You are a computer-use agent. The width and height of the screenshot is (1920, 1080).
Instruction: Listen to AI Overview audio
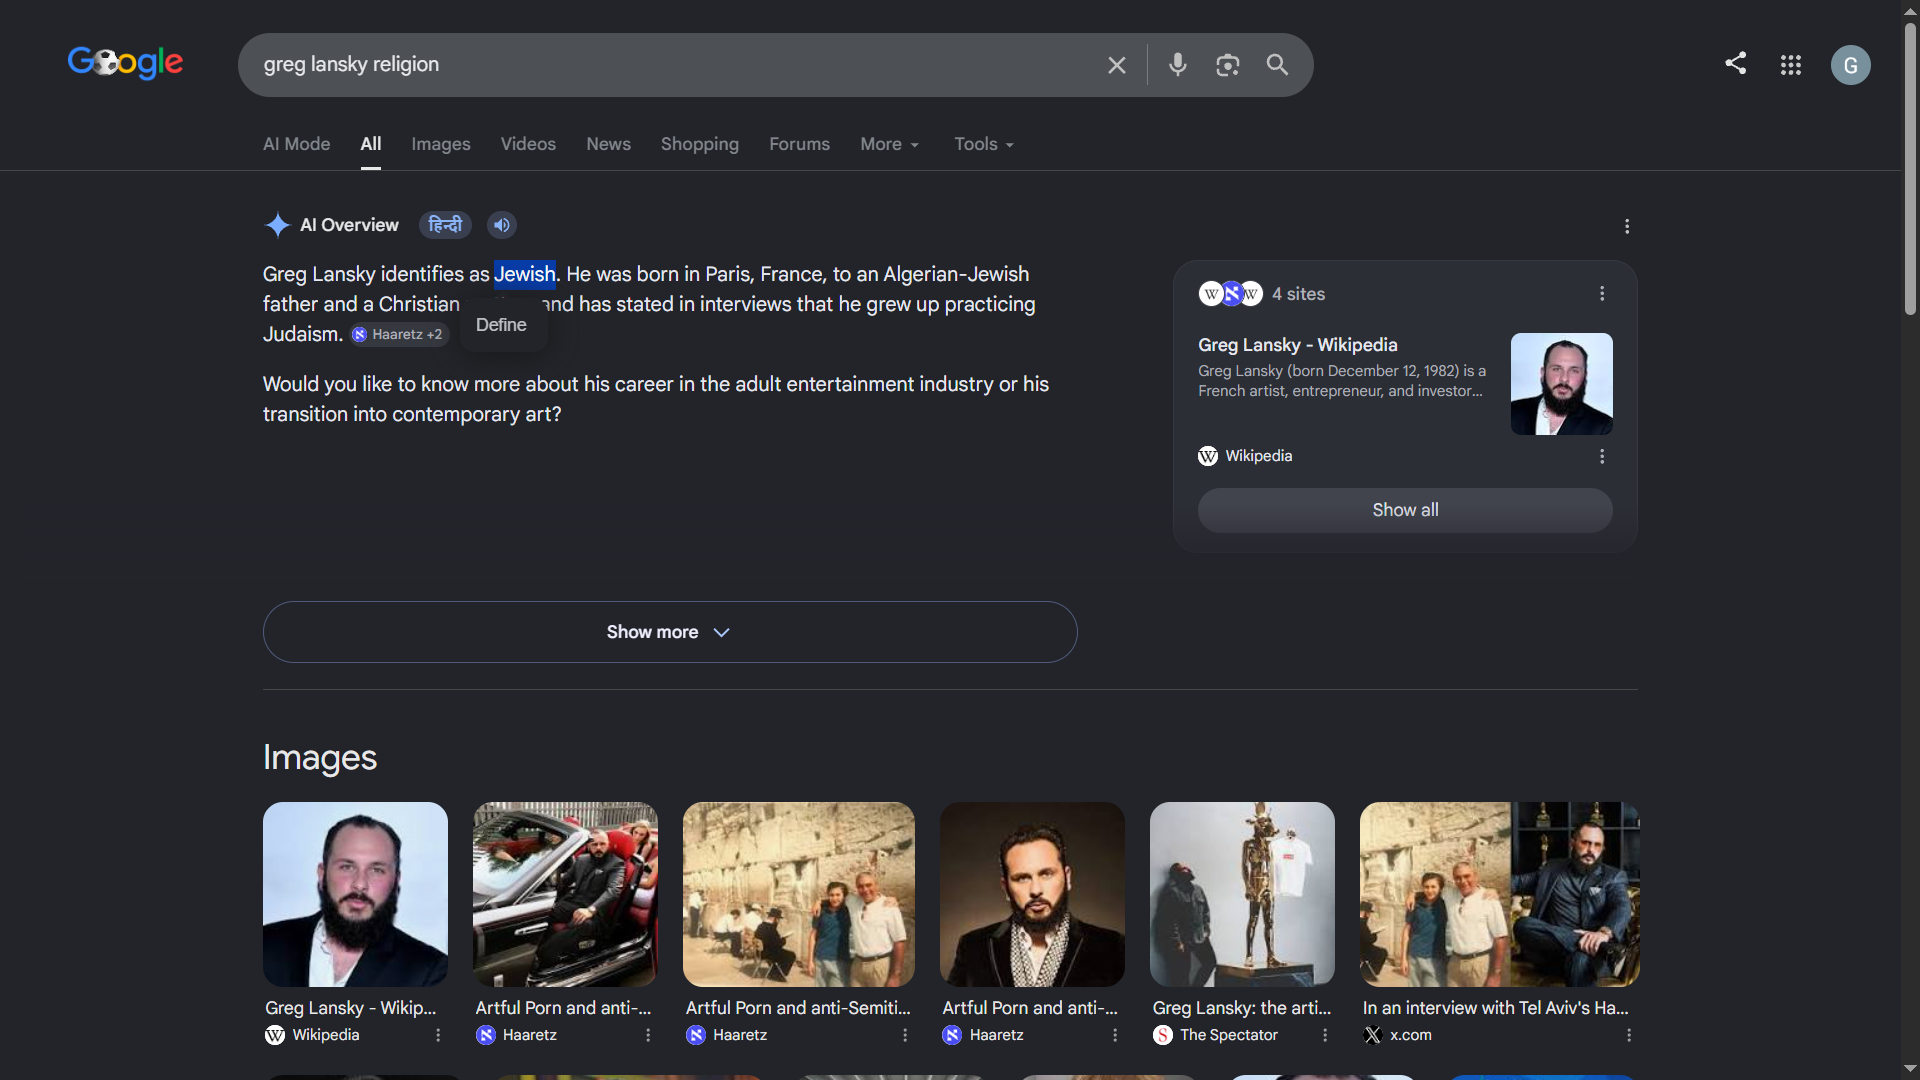tap(502, 225)
